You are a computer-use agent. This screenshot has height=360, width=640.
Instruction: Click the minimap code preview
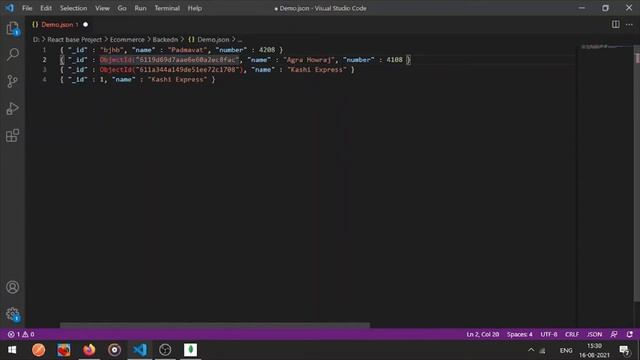coord(606,47)
